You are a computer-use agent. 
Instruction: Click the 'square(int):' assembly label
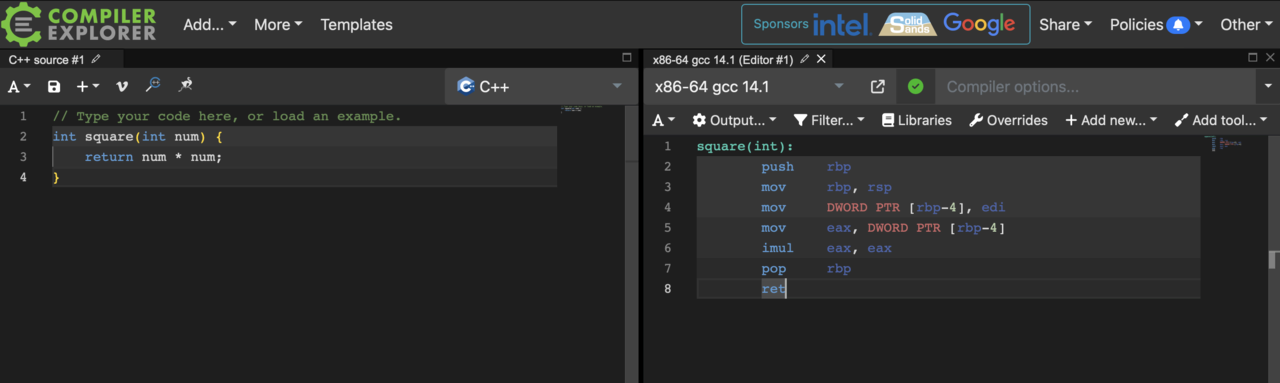point(744,147)
